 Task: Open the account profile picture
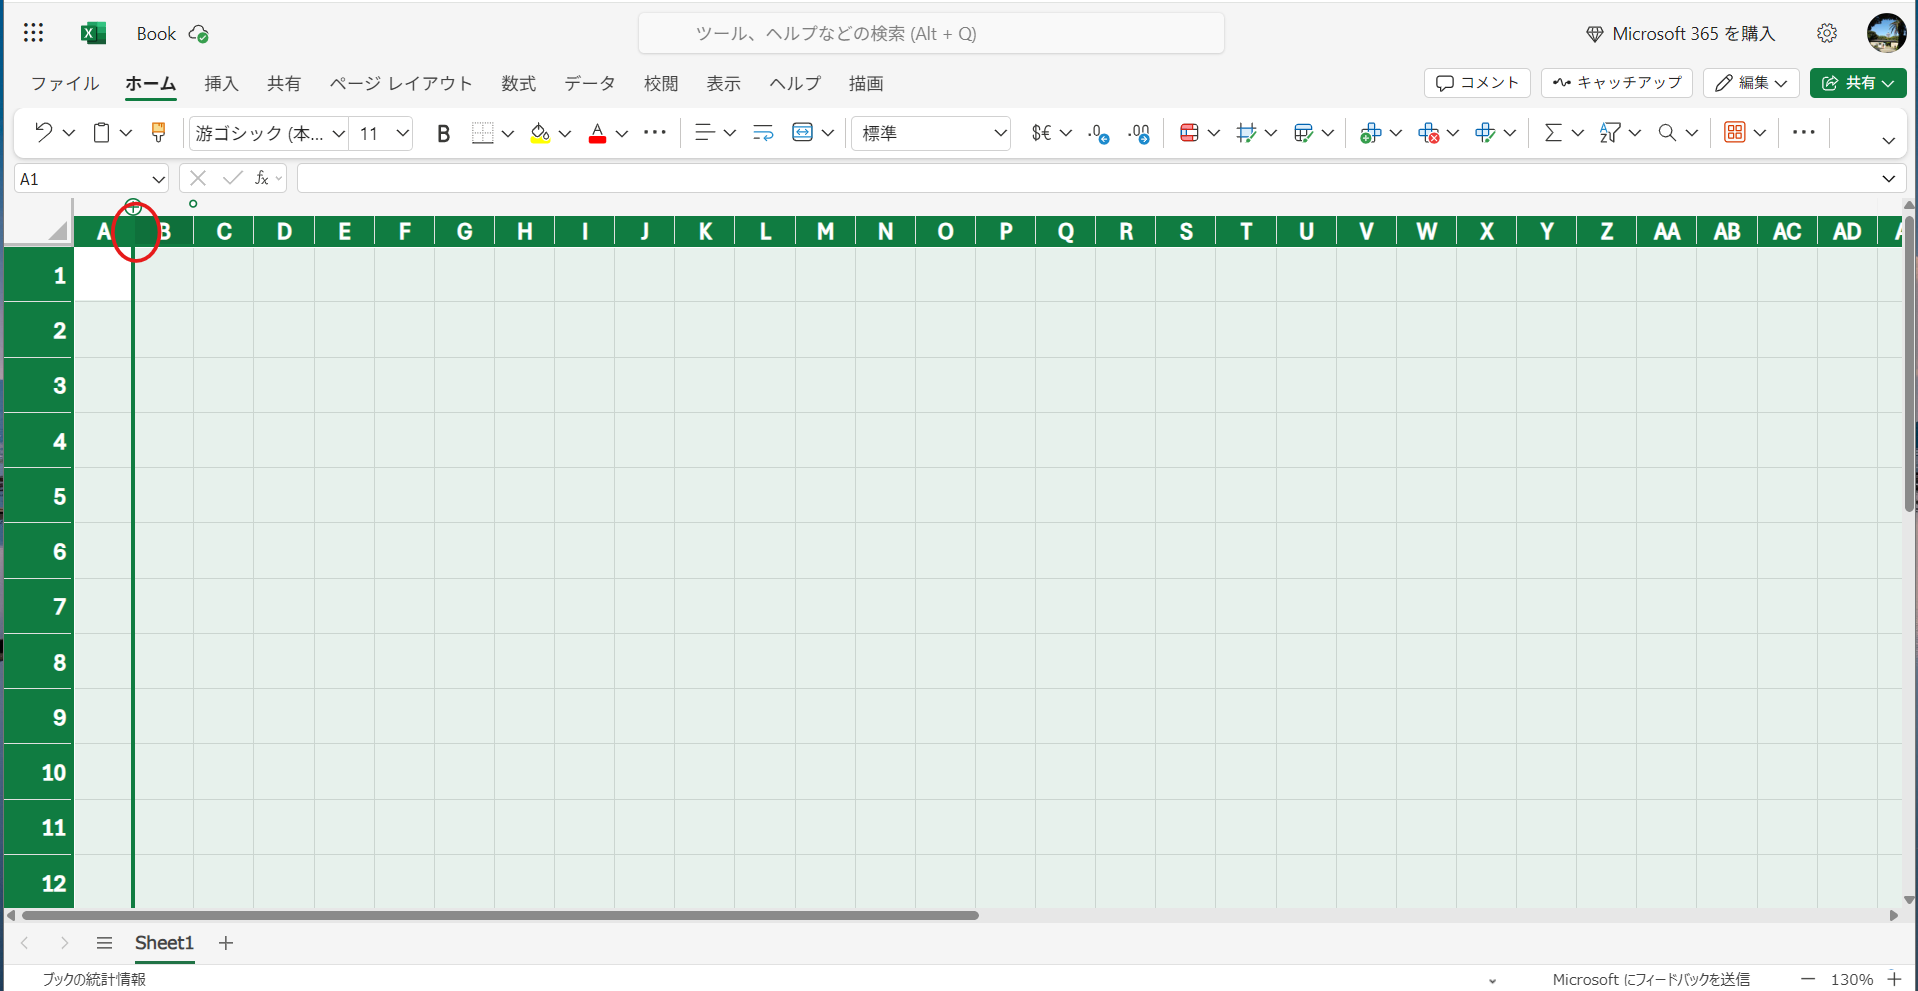1886,33
